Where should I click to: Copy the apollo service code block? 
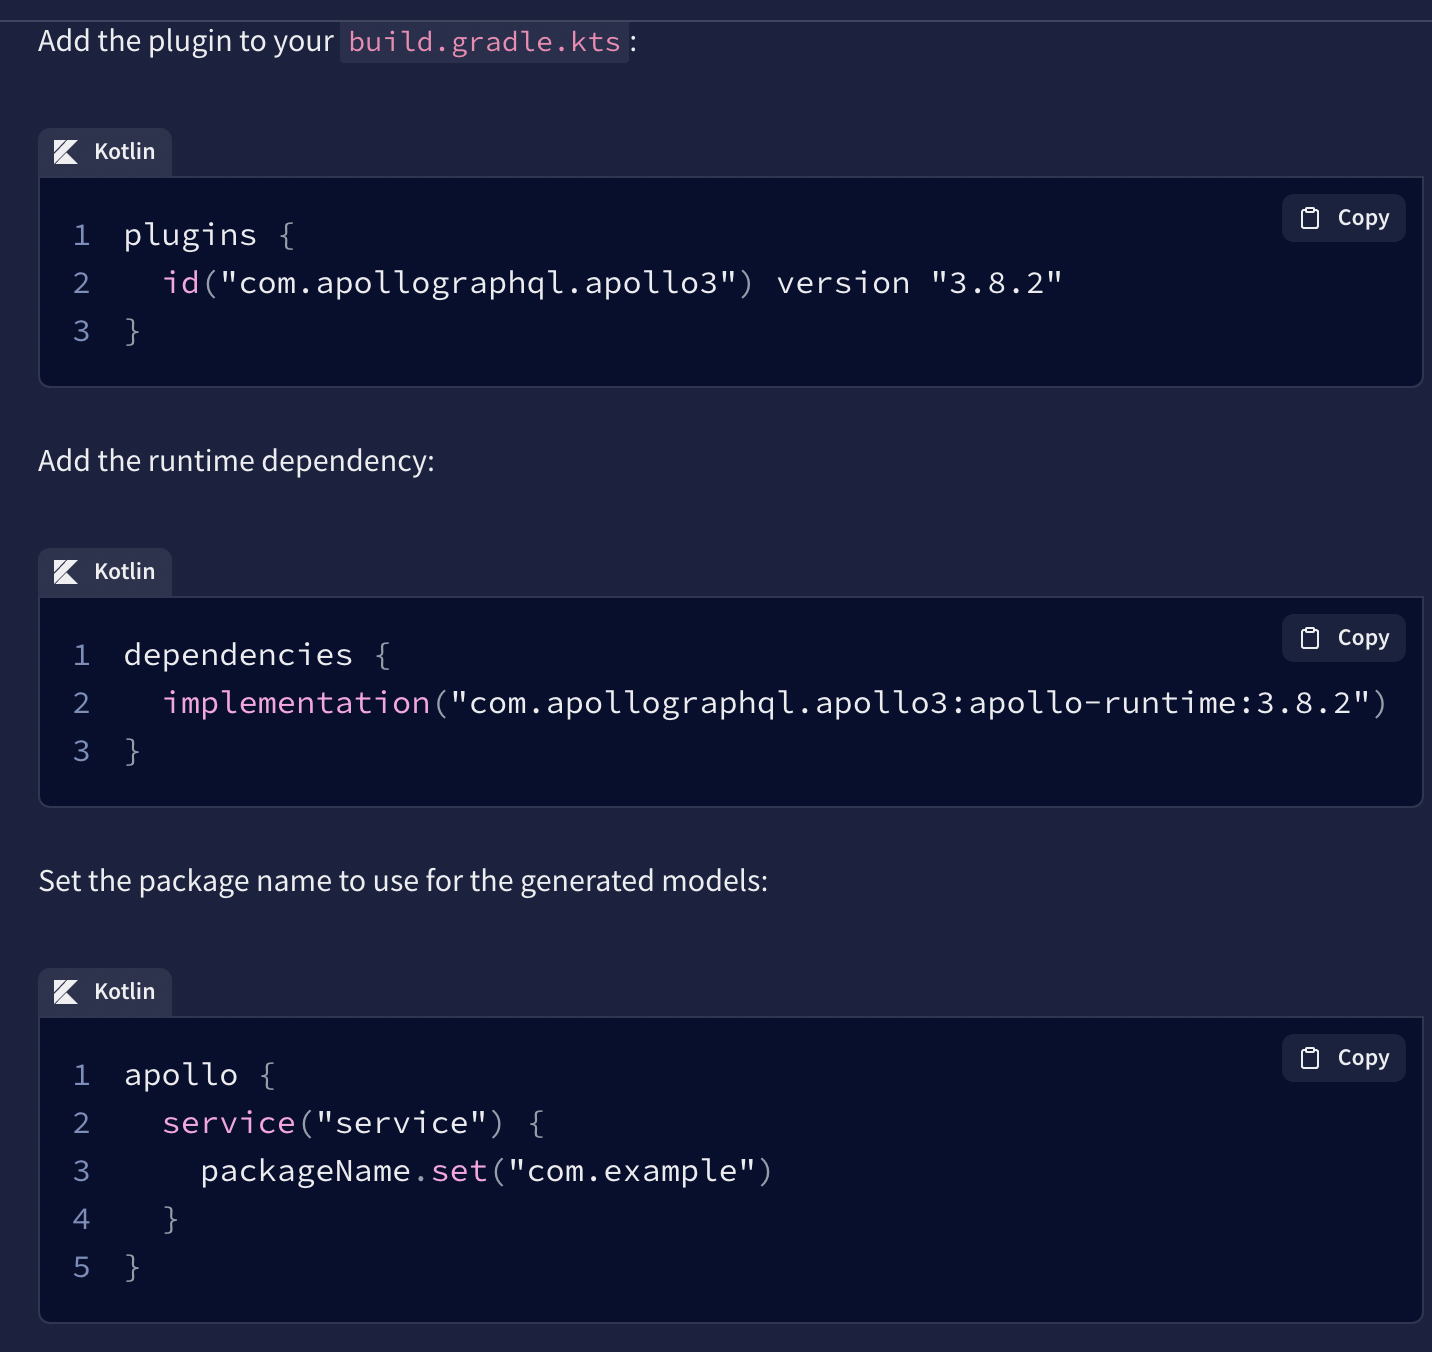pyautogui.click(x=1343, y=1058)
